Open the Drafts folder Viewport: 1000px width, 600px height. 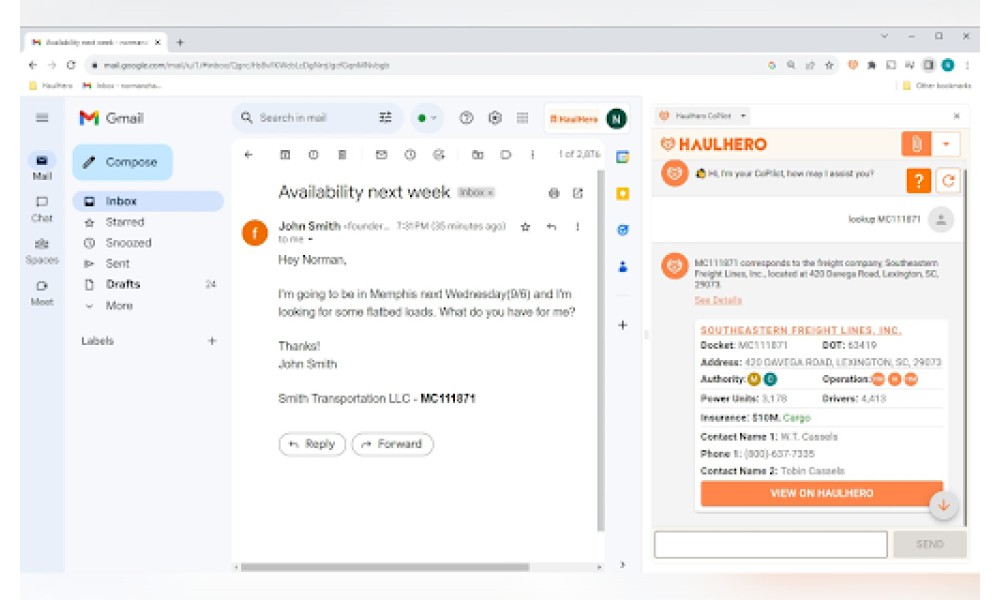(x=148, y=284)
